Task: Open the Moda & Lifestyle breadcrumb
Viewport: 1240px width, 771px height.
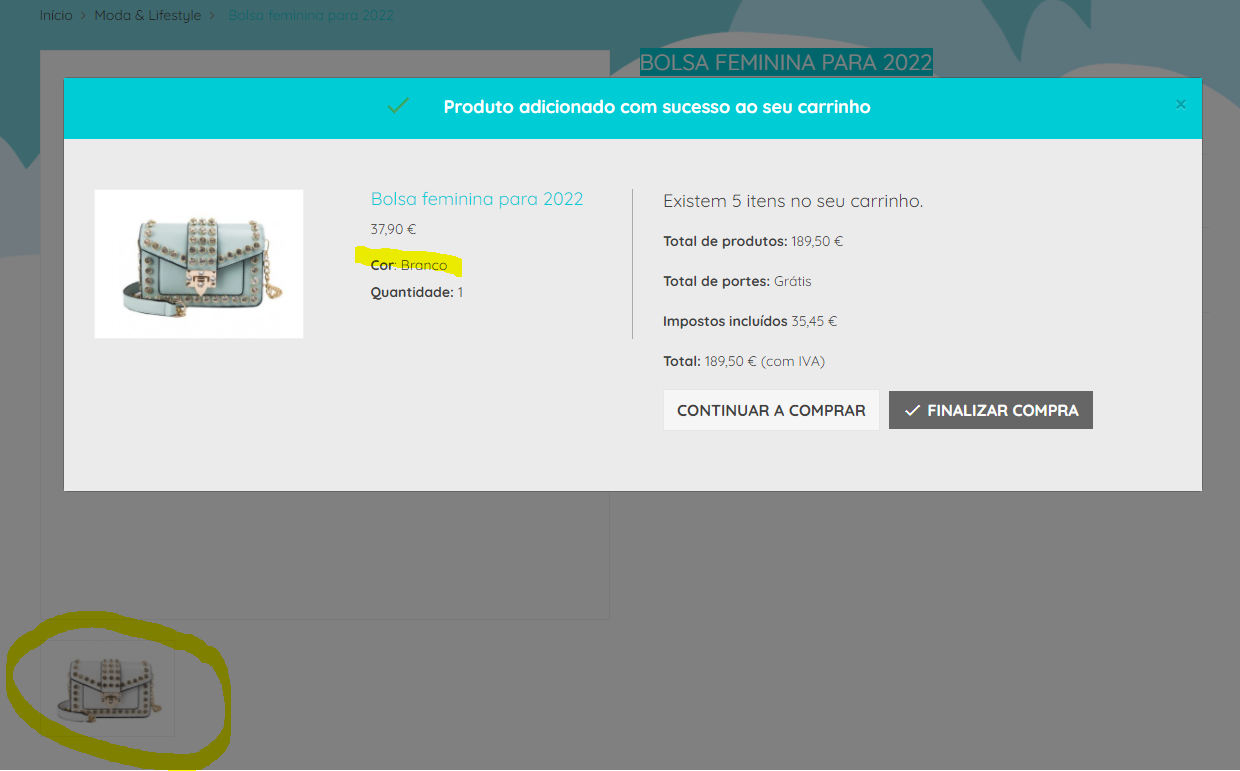Action: [x=148, y=16]
